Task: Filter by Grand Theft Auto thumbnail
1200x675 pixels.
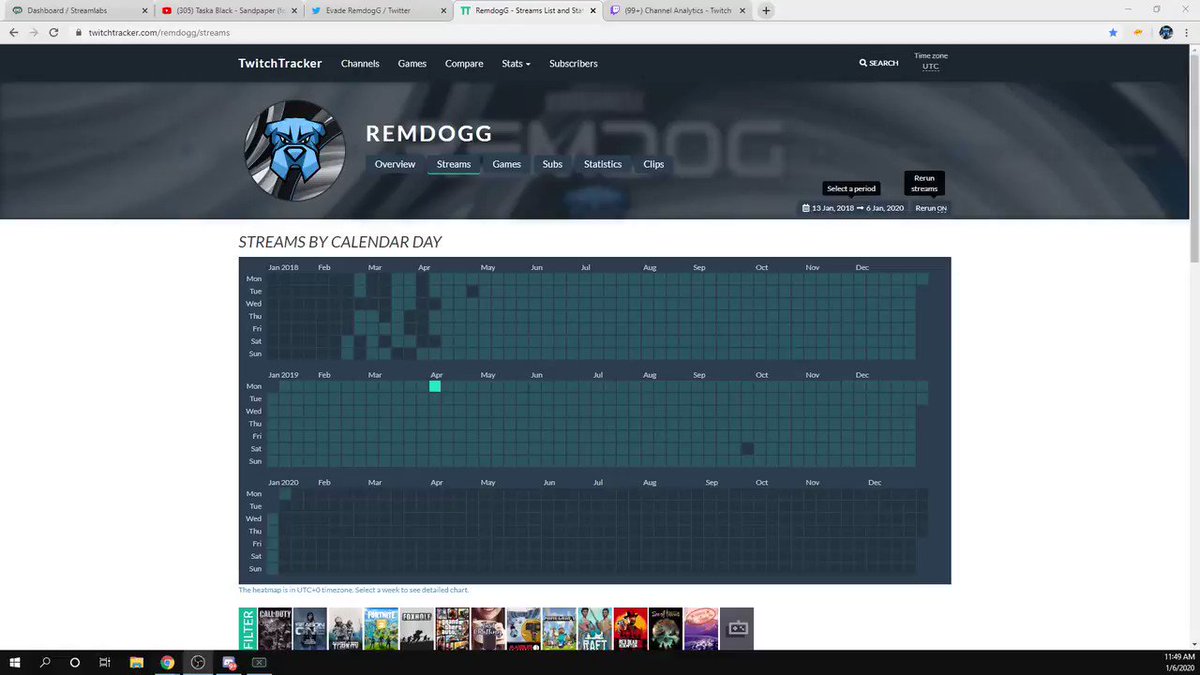Action: tap(452, 629)
